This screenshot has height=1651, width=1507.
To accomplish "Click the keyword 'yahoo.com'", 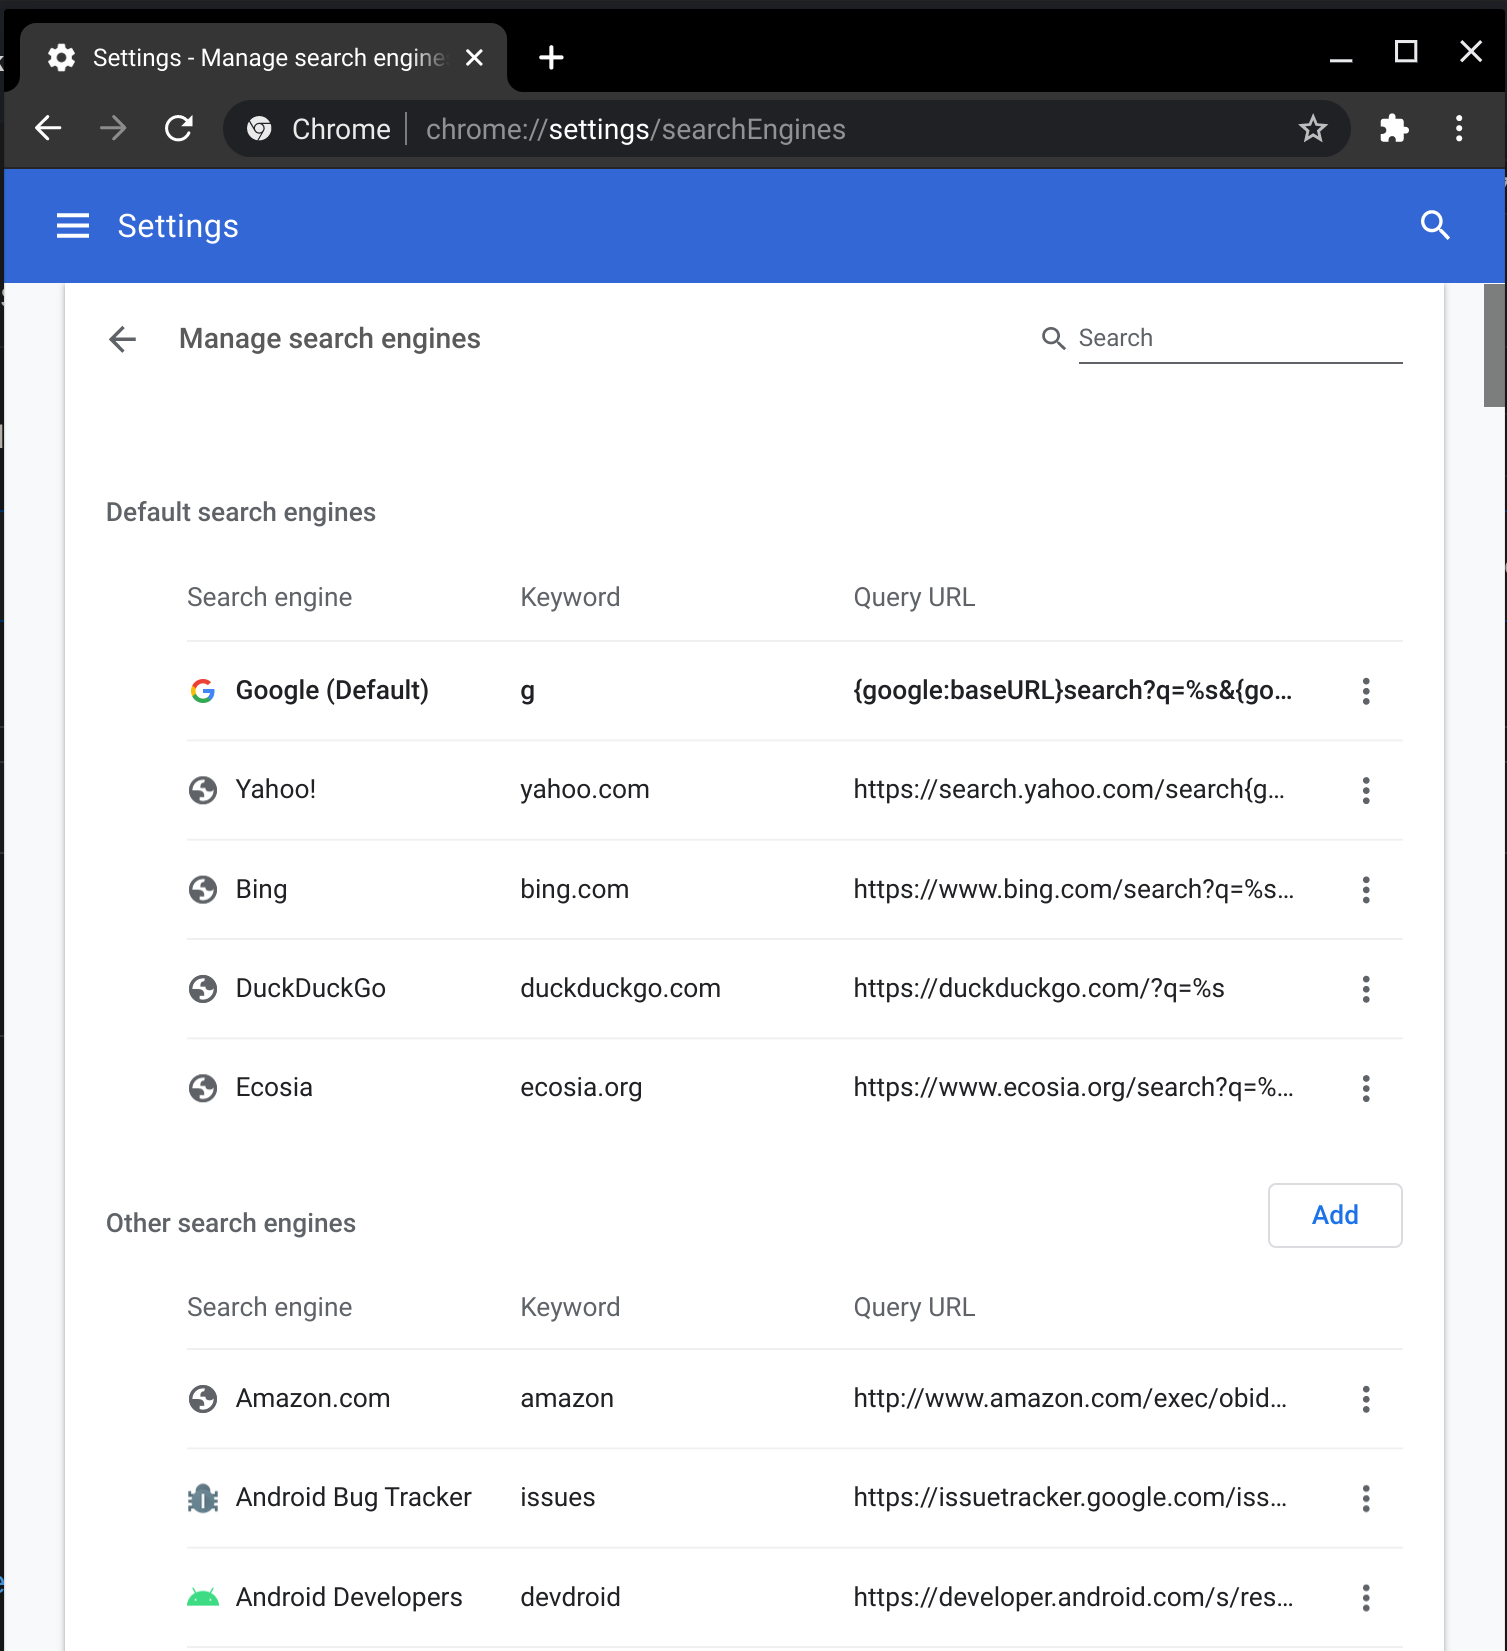I will coord(585,790).
